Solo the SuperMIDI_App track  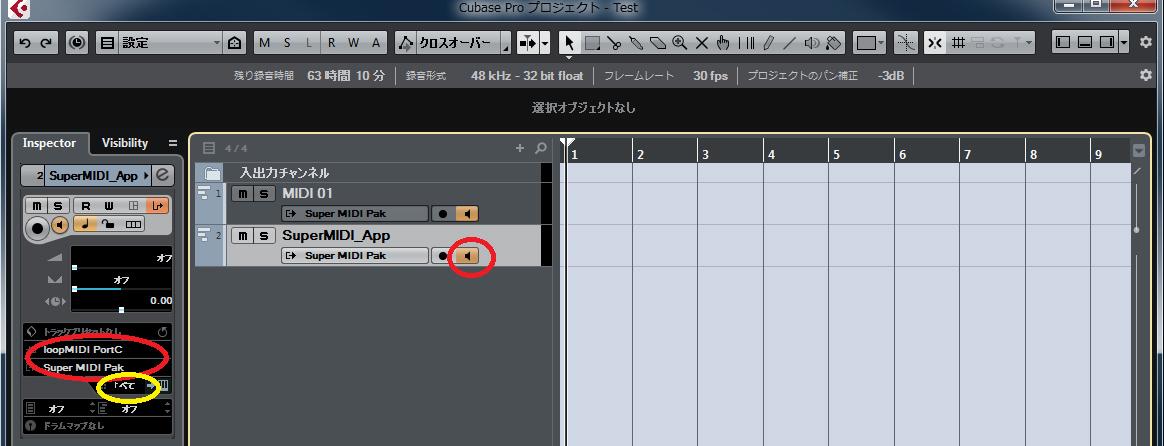tap(264, 235)
